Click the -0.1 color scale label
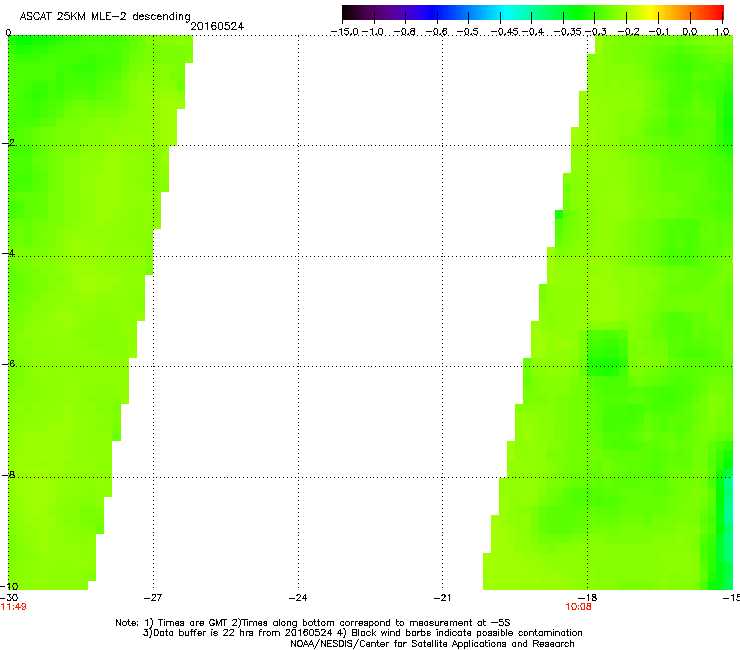The image size is (740, 650). (659, 32)
